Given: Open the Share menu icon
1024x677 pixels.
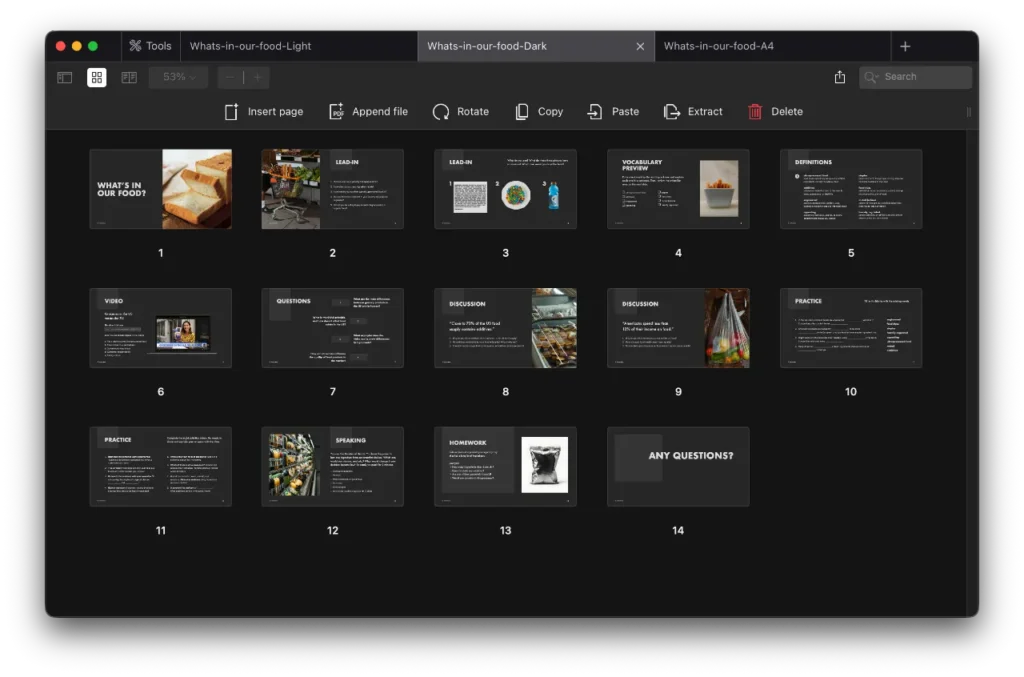Looking at the screenshot, I should (x=839, y=77).
